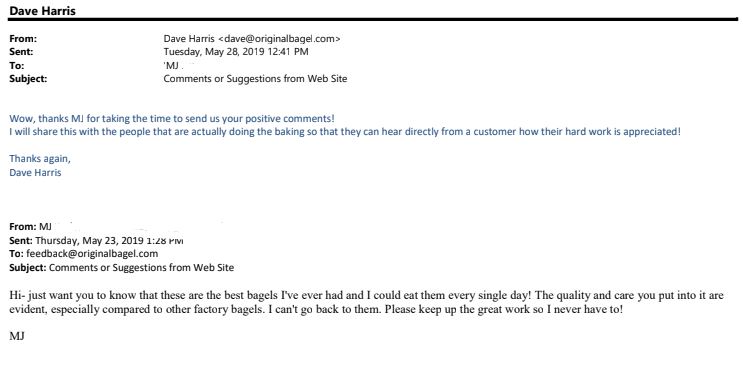Click the "Thanks again," closing line
The width and height of the screenshot is (743, 373).
pyautogui.click(x=40, y=159)
